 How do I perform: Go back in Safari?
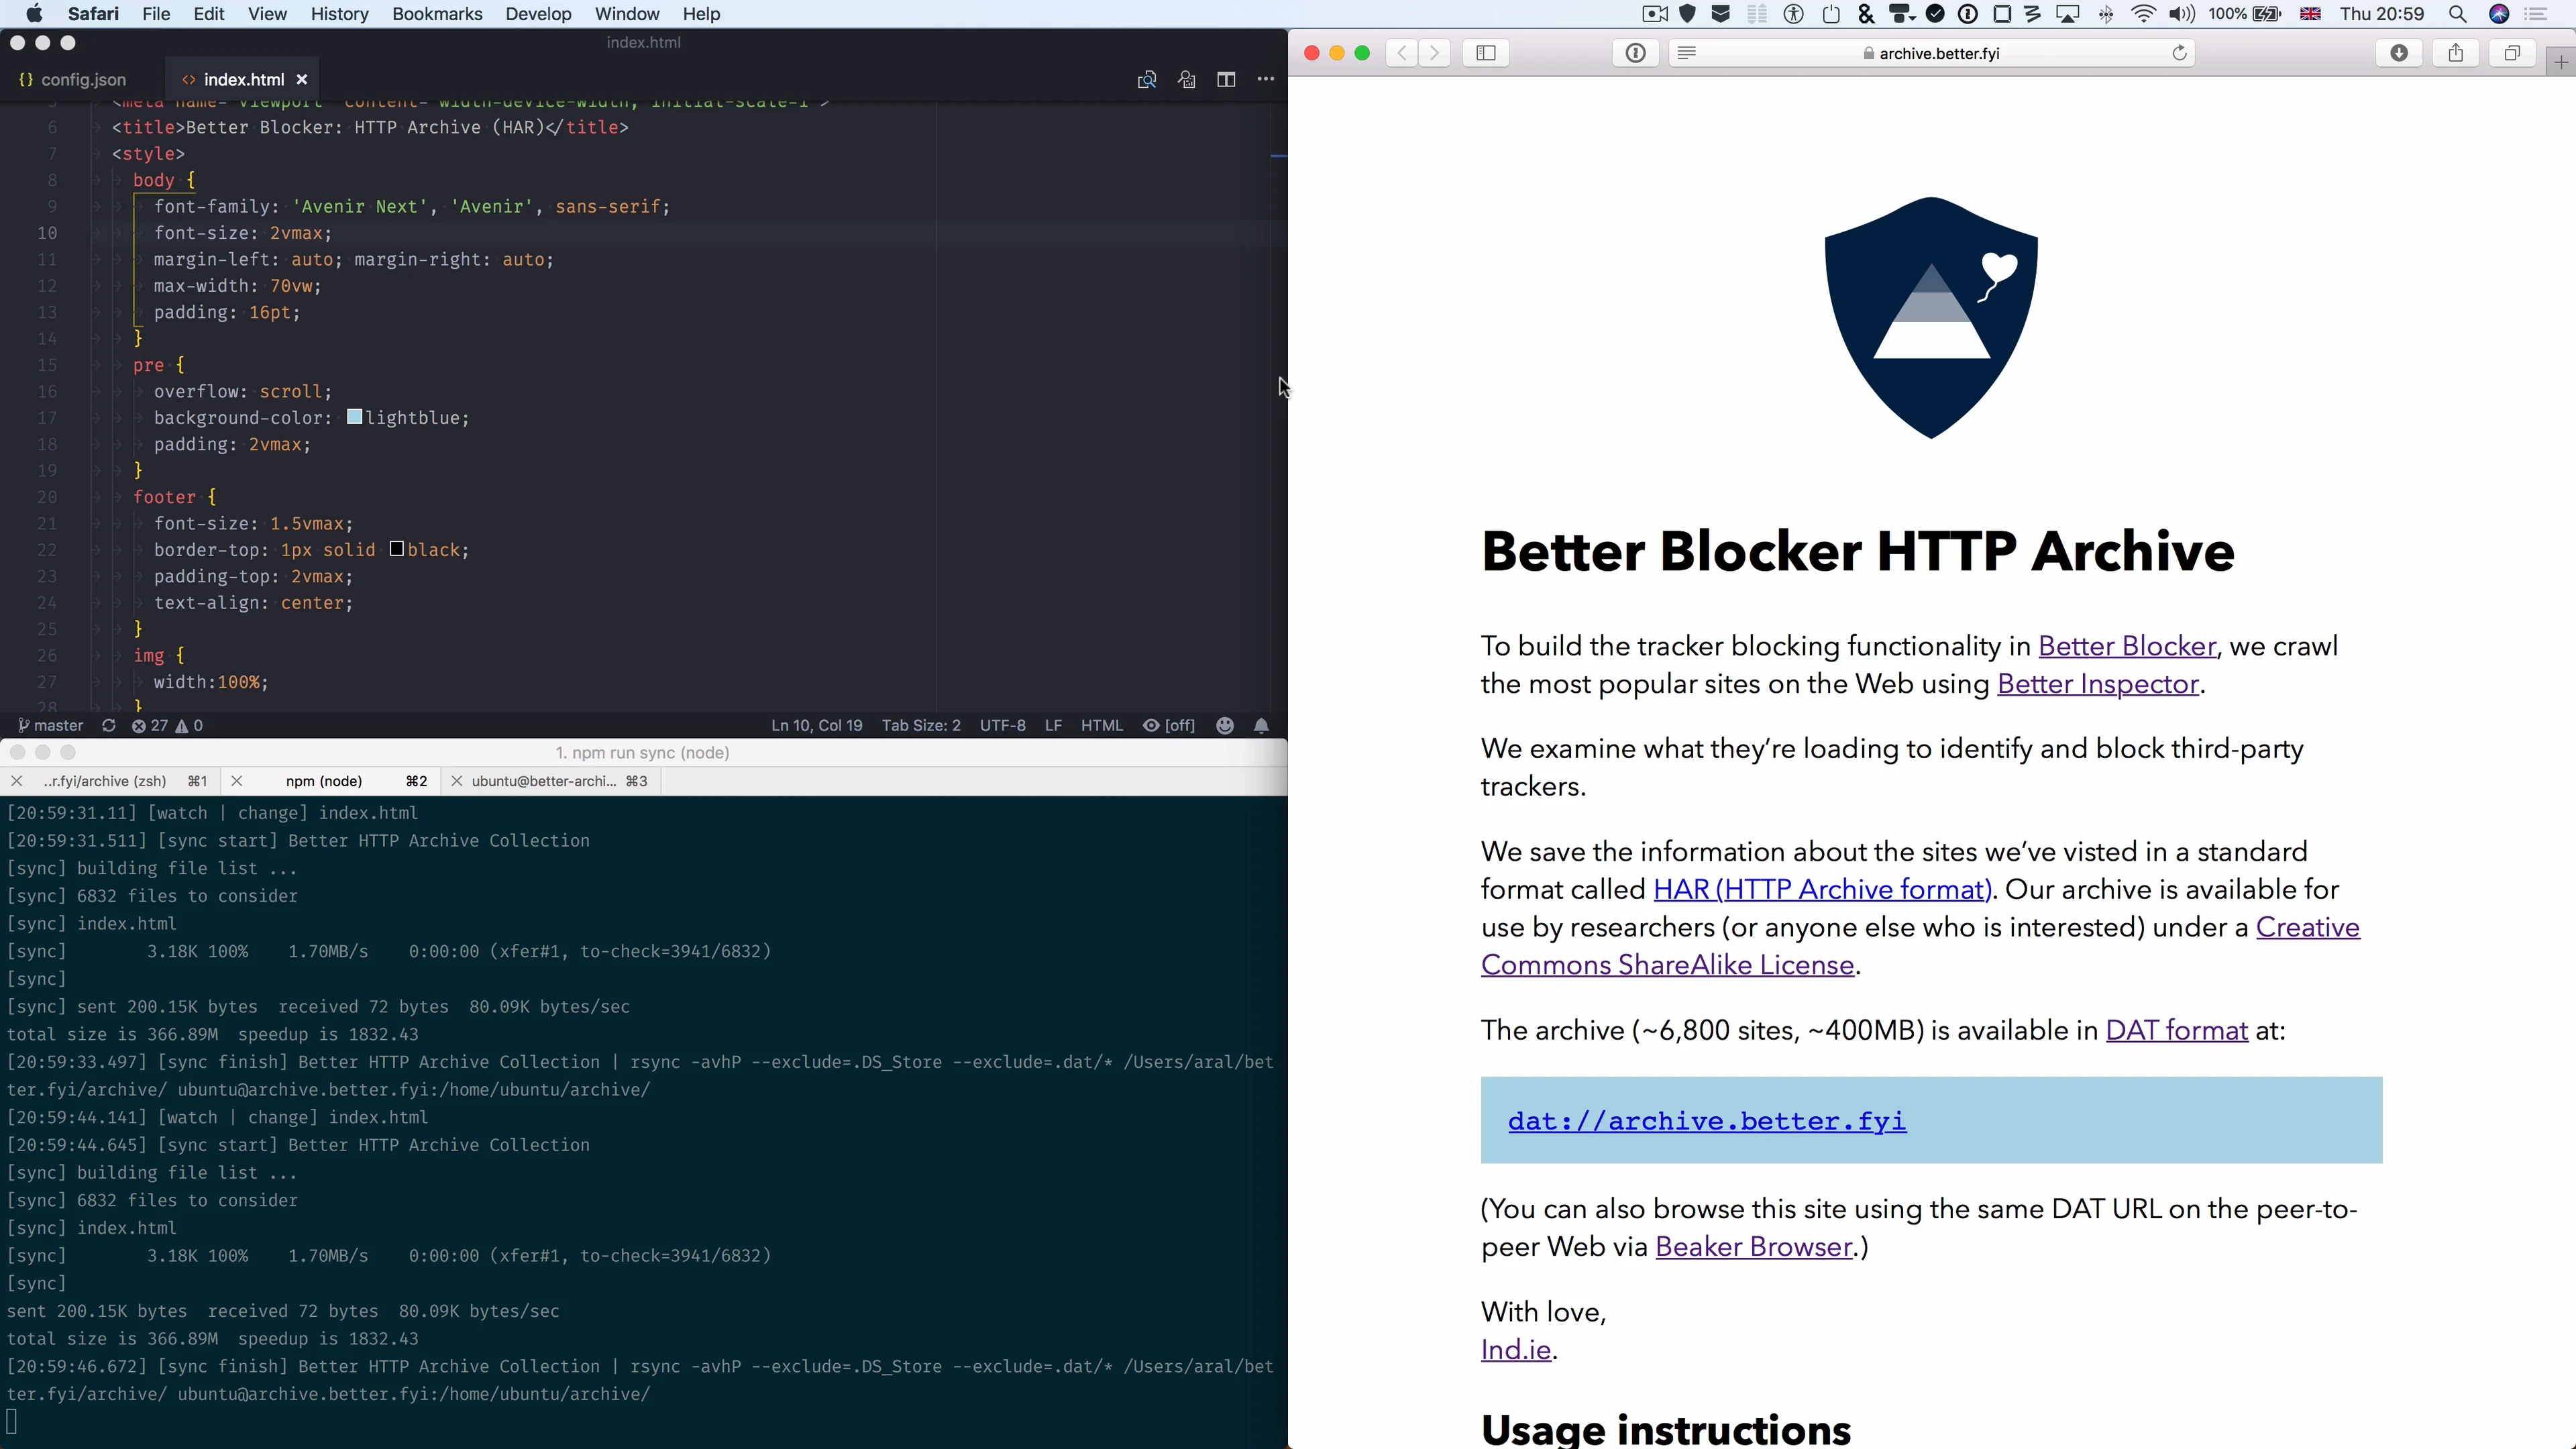1402,53
